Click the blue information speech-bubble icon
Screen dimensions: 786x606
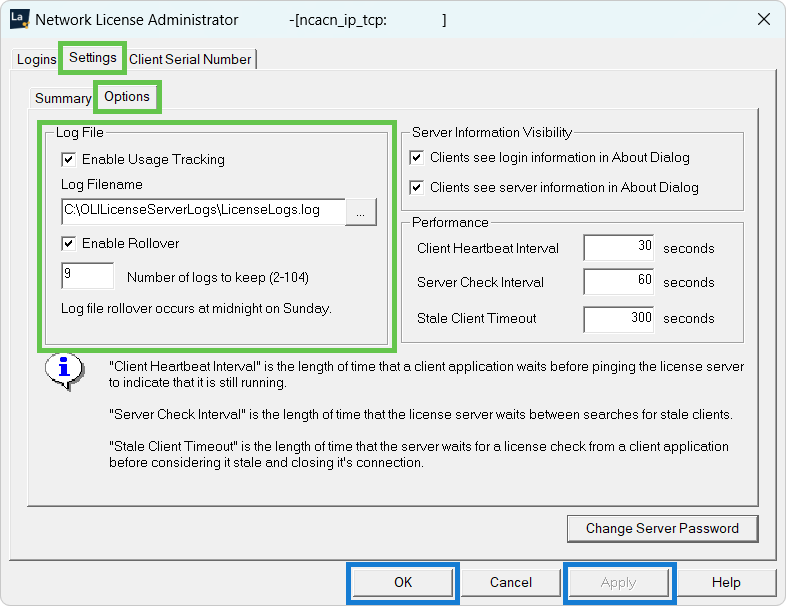tap(64, 371)
